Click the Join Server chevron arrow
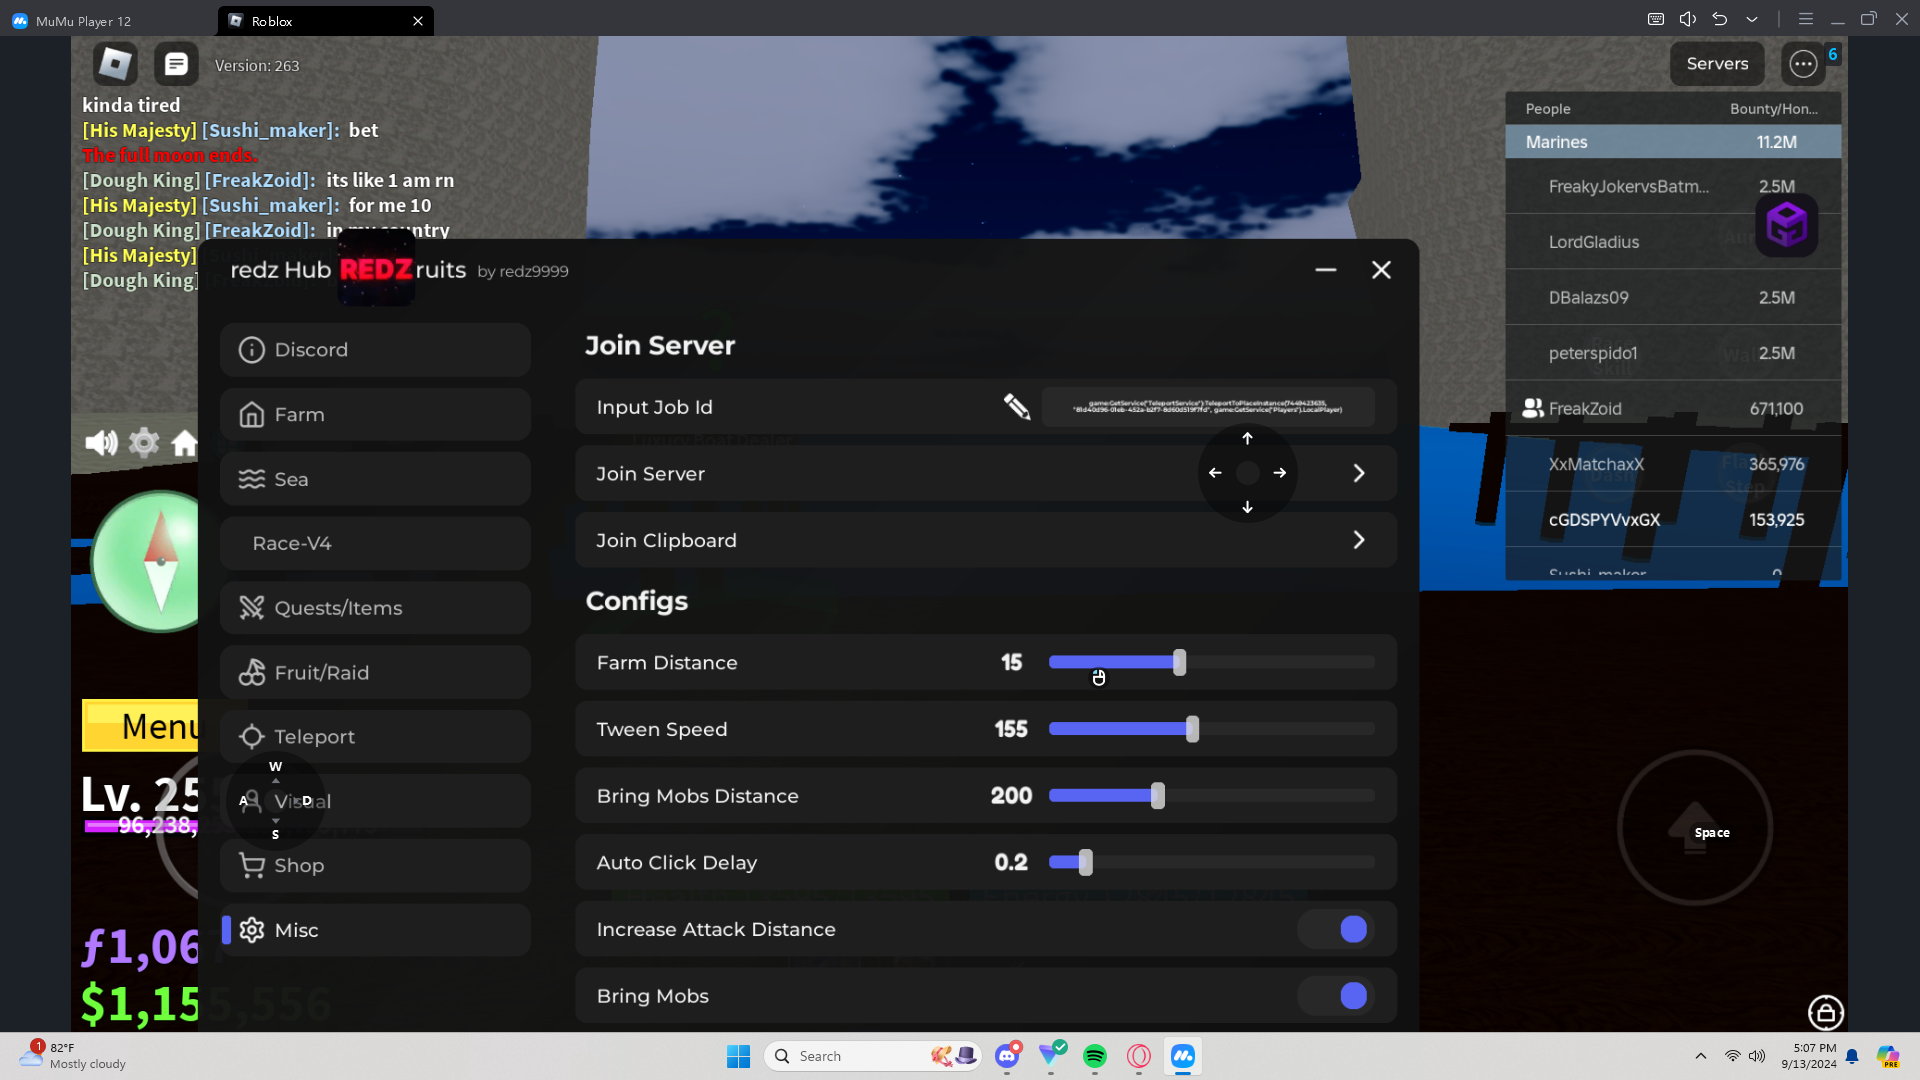 tap(1359, 473)
